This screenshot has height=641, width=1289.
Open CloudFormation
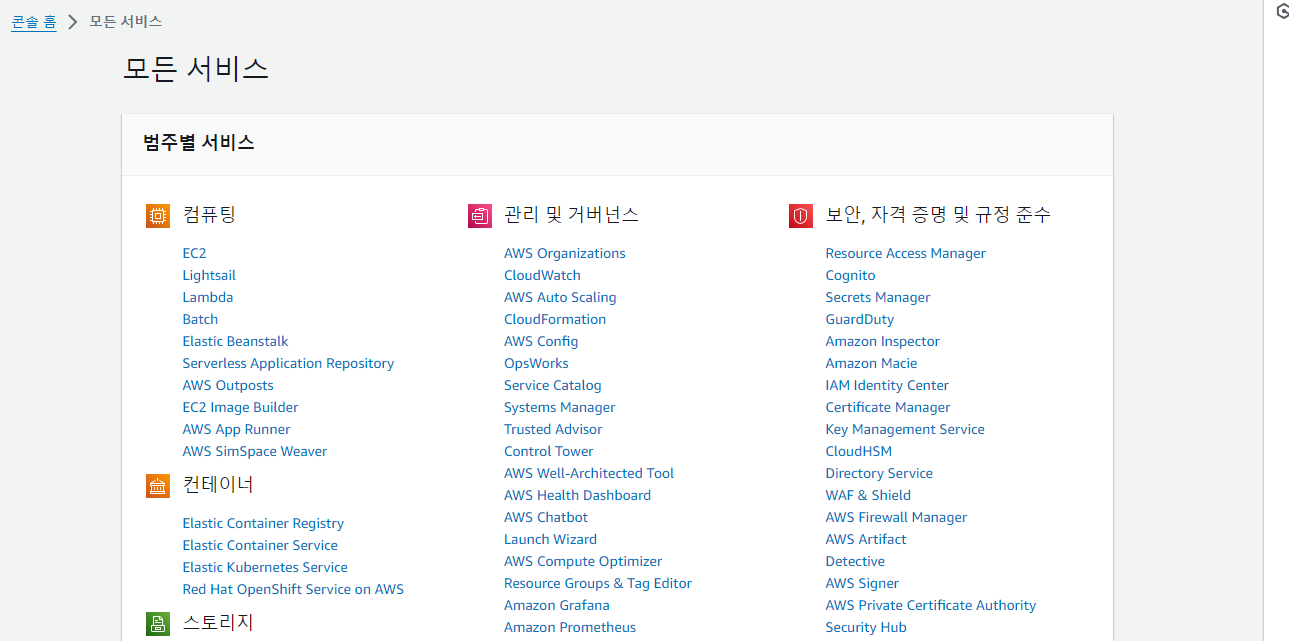point(555,319)
